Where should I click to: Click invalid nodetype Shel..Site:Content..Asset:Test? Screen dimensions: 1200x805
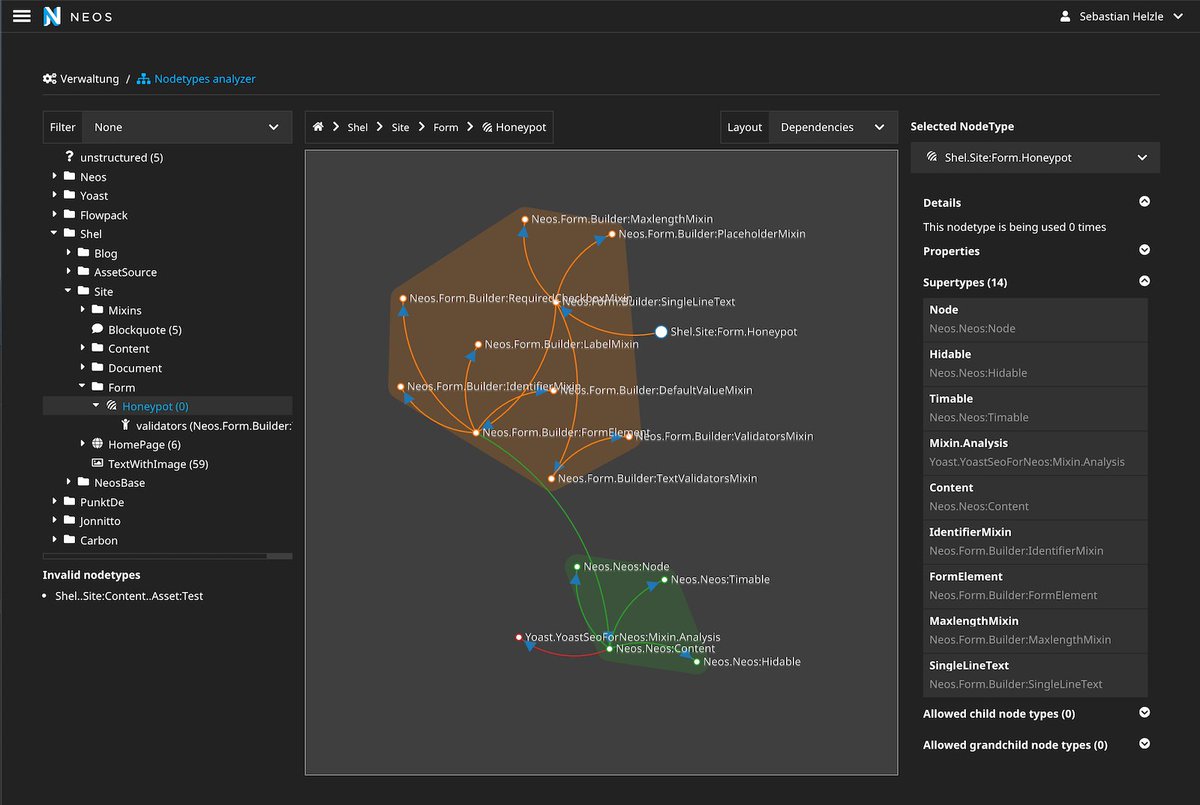(x=129, y=596)
